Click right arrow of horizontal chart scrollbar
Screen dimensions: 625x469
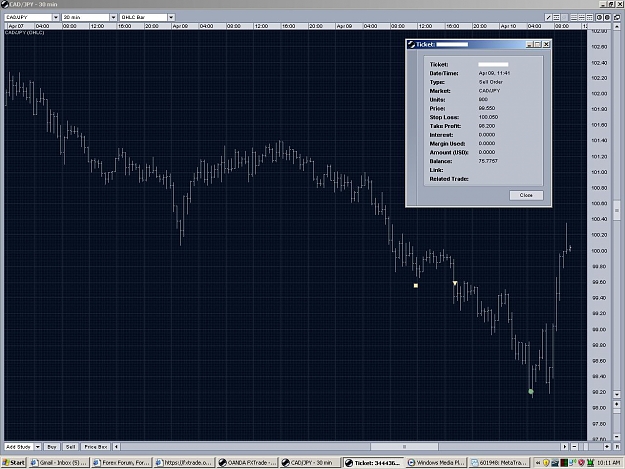click(564, 447)
